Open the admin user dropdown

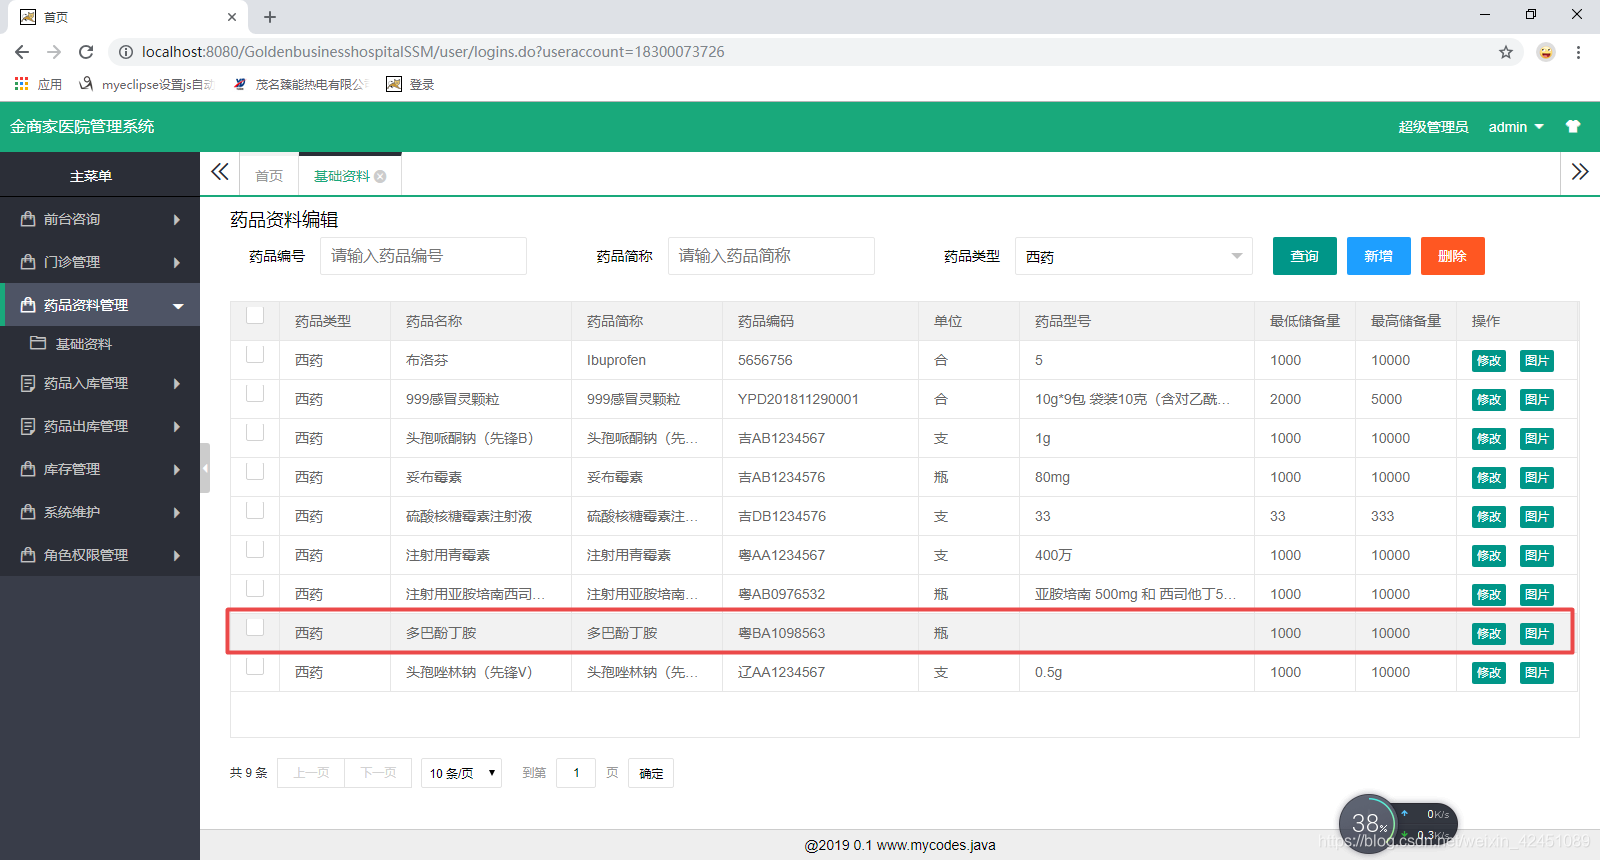click(x=1516, y=127)
